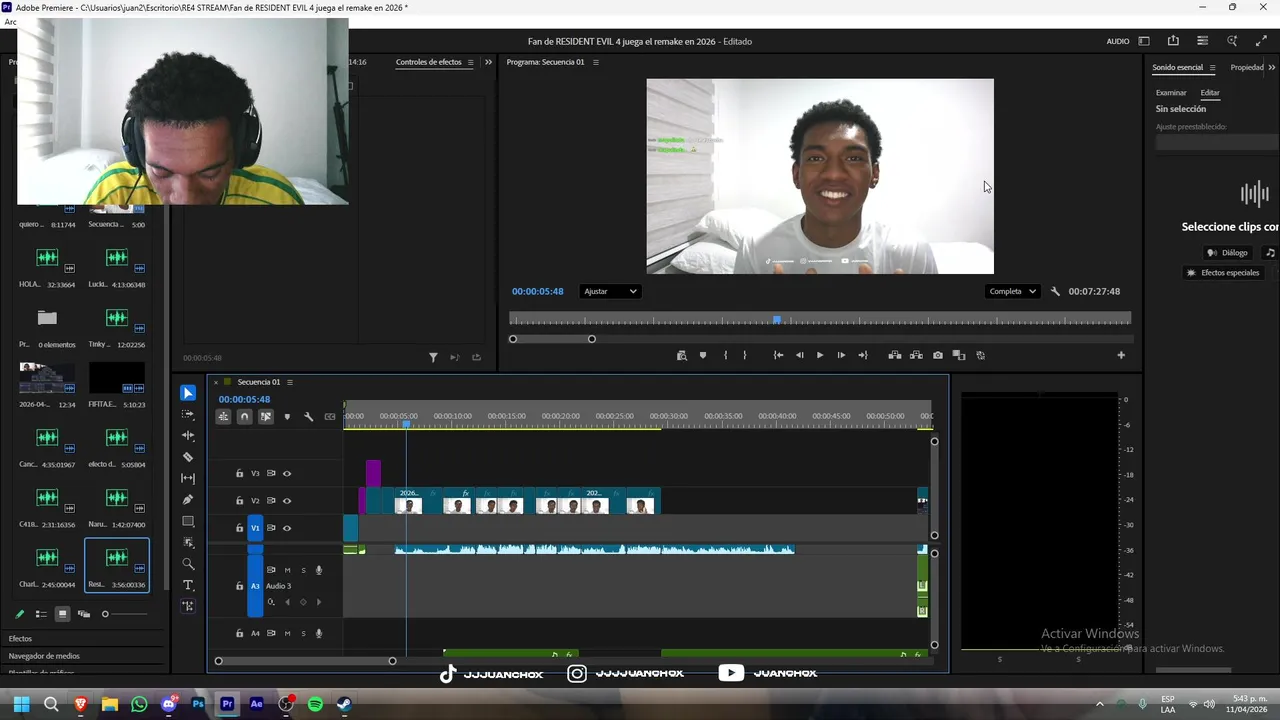Switch to Controles de efectos tab

(x=428, y=62)
